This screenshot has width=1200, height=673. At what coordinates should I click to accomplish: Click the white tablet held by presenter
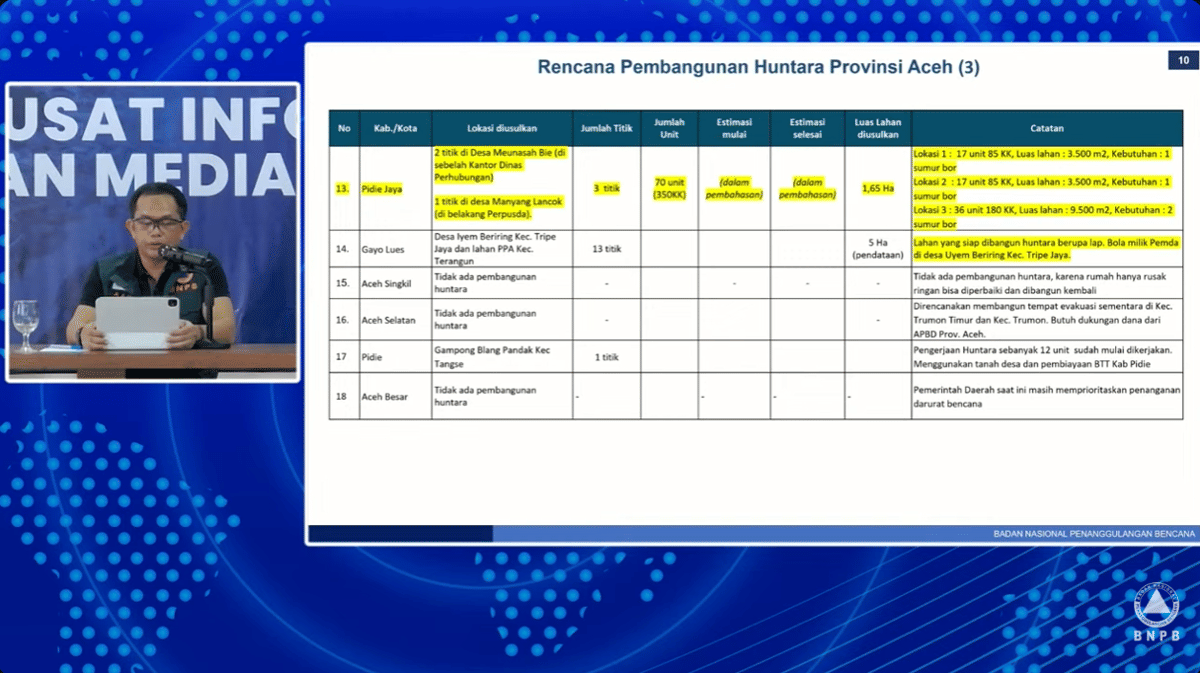pos(137,318)
